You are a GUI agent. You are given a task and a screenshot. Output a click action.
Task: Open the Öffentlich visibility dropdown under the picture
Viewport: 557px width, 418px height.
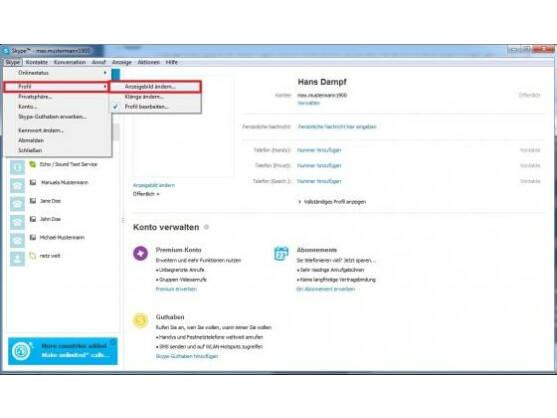click(x=146, y=194)
